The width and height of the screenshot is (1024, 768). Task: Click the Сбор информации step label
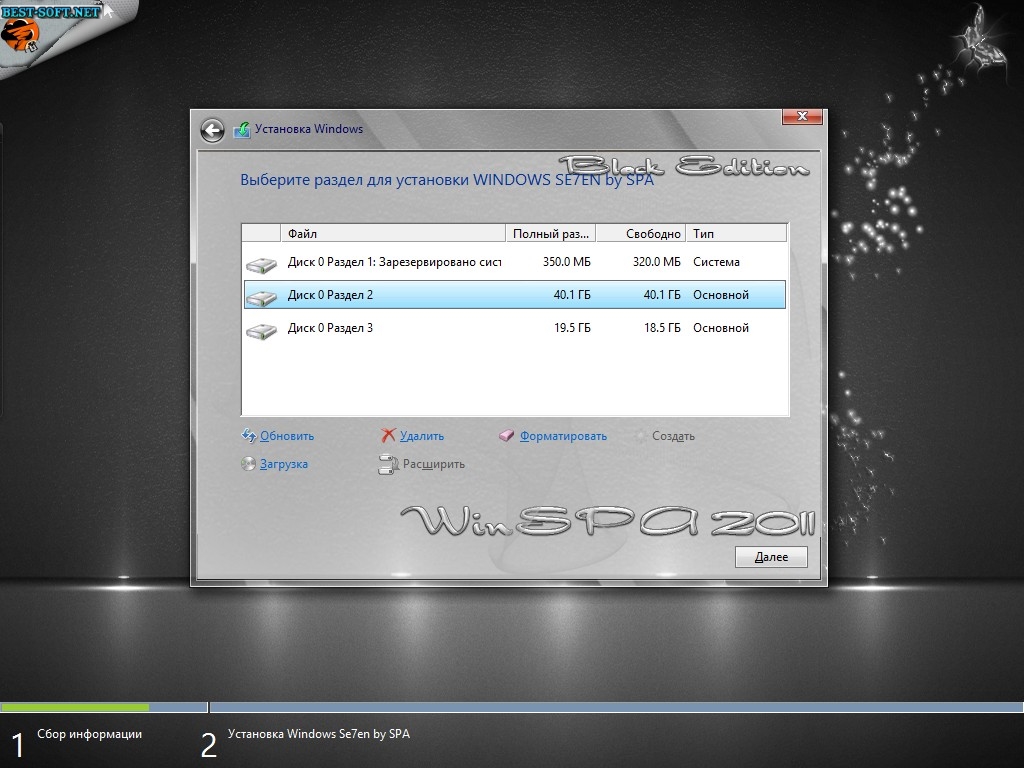(89, 734)
